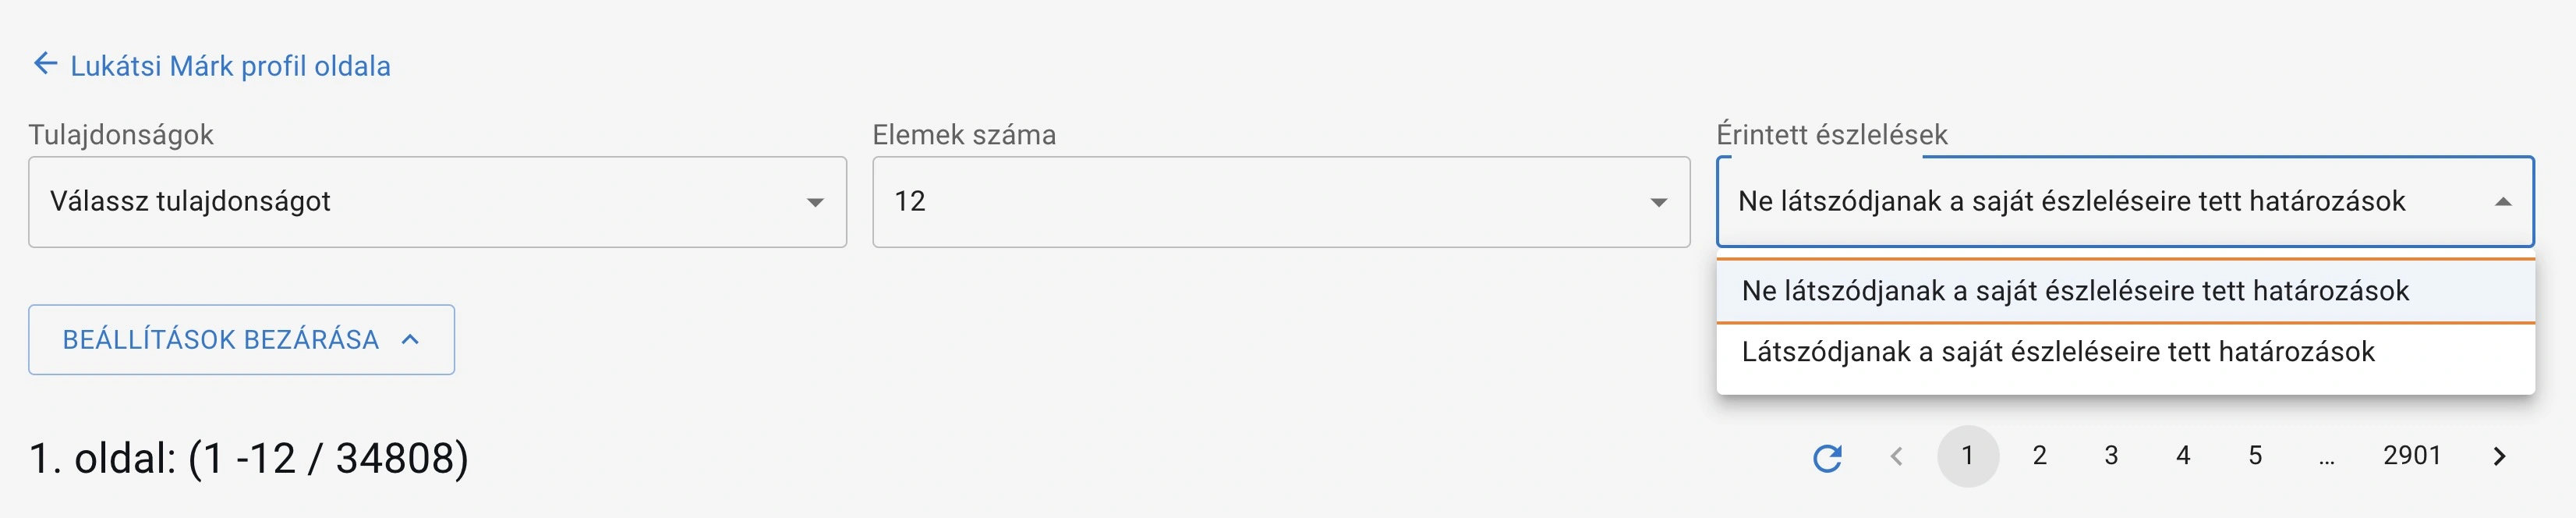
Task: Click the chevron on Beállítások bezárása
Action: [410, 340]
